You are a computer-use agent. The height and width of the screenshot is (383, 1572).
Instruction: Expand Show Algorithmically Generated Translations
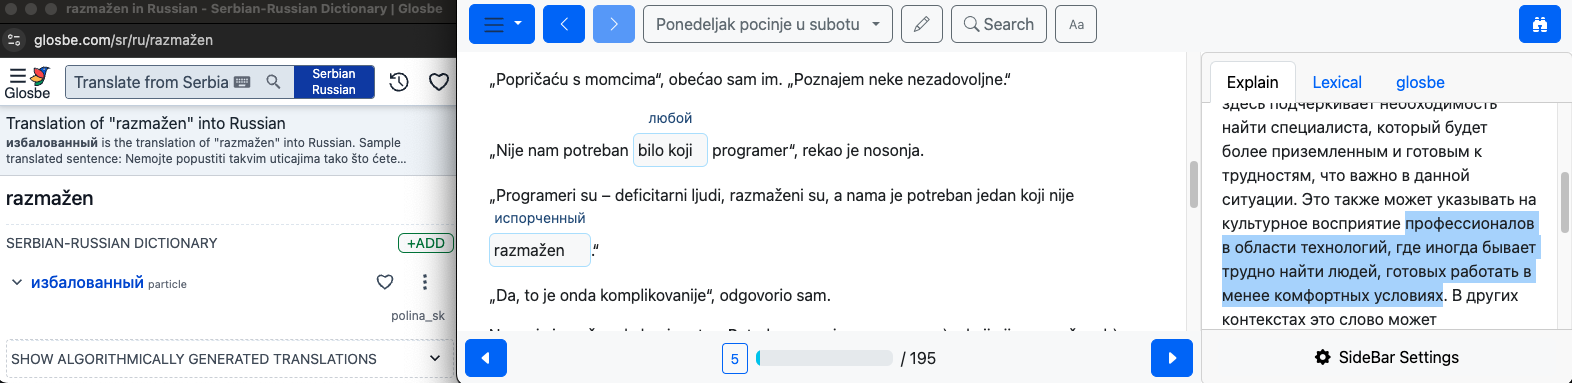coord(227,358)
